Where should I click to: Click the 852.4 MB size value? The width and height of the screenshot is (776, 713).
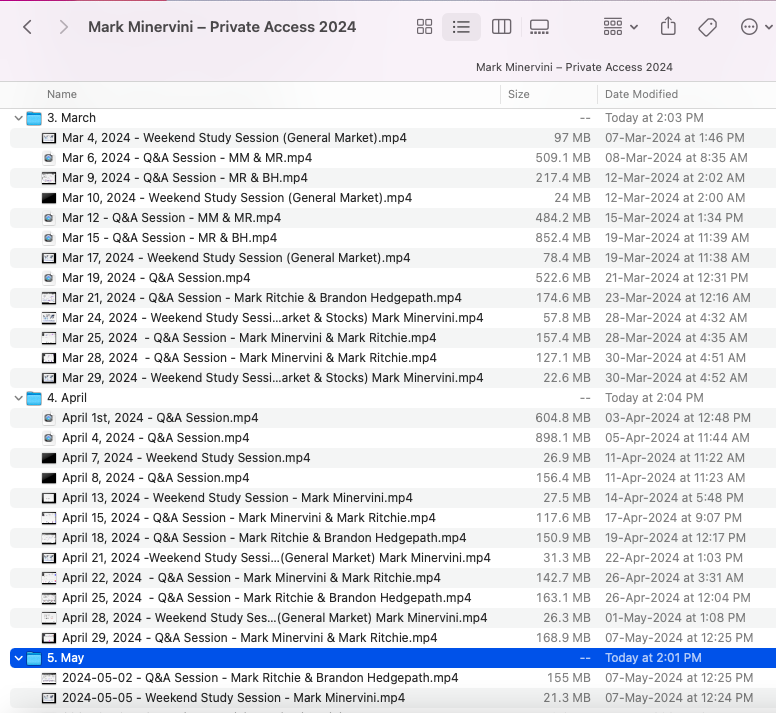click(563, 238)
